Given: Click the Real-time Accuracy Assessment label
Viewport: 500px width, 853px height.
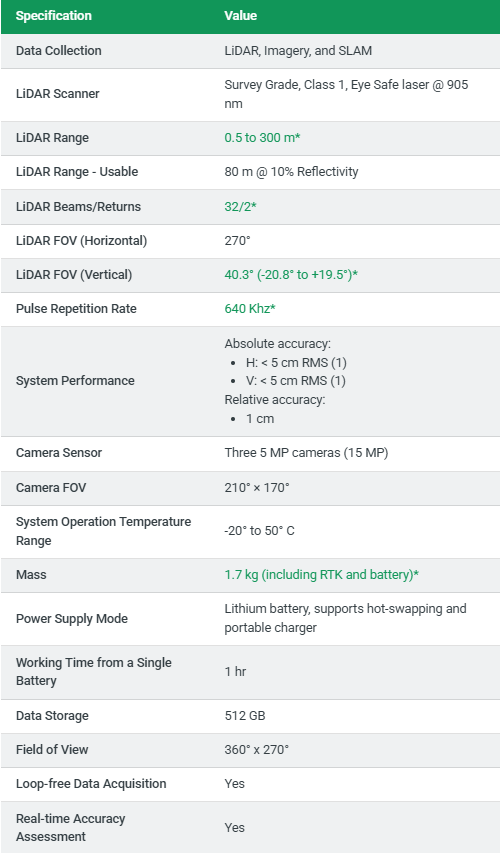Looking at the screenshot, I should (71, 827).
